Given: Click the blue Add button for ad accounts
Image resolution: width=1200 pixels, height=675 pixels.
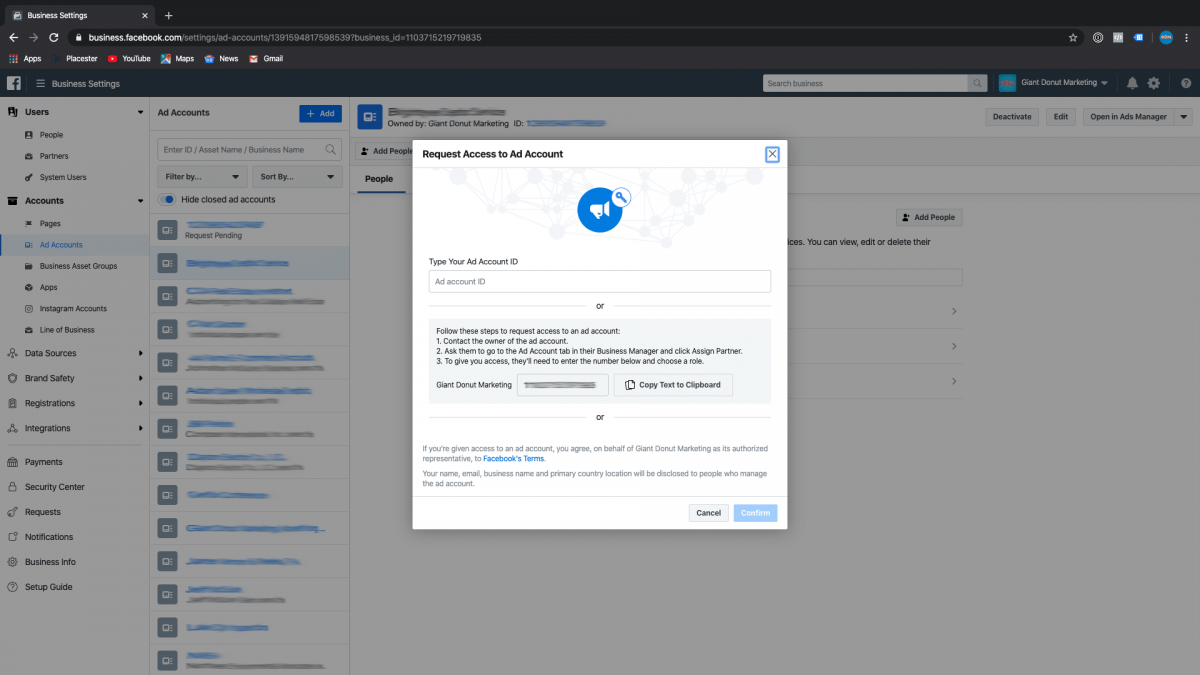Looking at the screenshot, I should (320, 113).
